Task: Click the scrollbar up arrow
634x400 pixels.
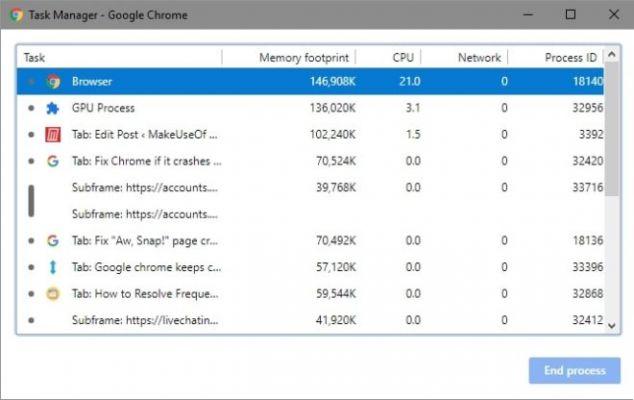Action: coord(612,54)
